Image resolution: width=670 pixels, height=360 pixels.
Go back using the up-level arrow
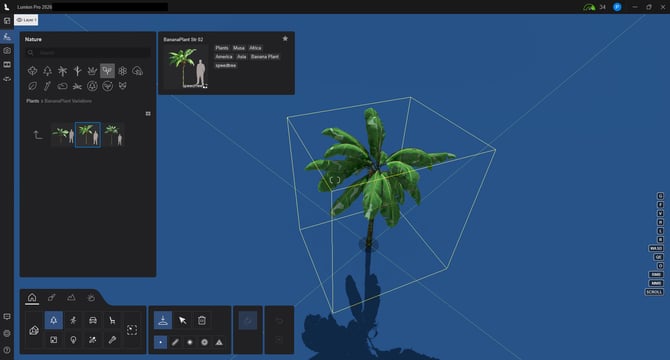pyautogui.click(x=38, y=135)
